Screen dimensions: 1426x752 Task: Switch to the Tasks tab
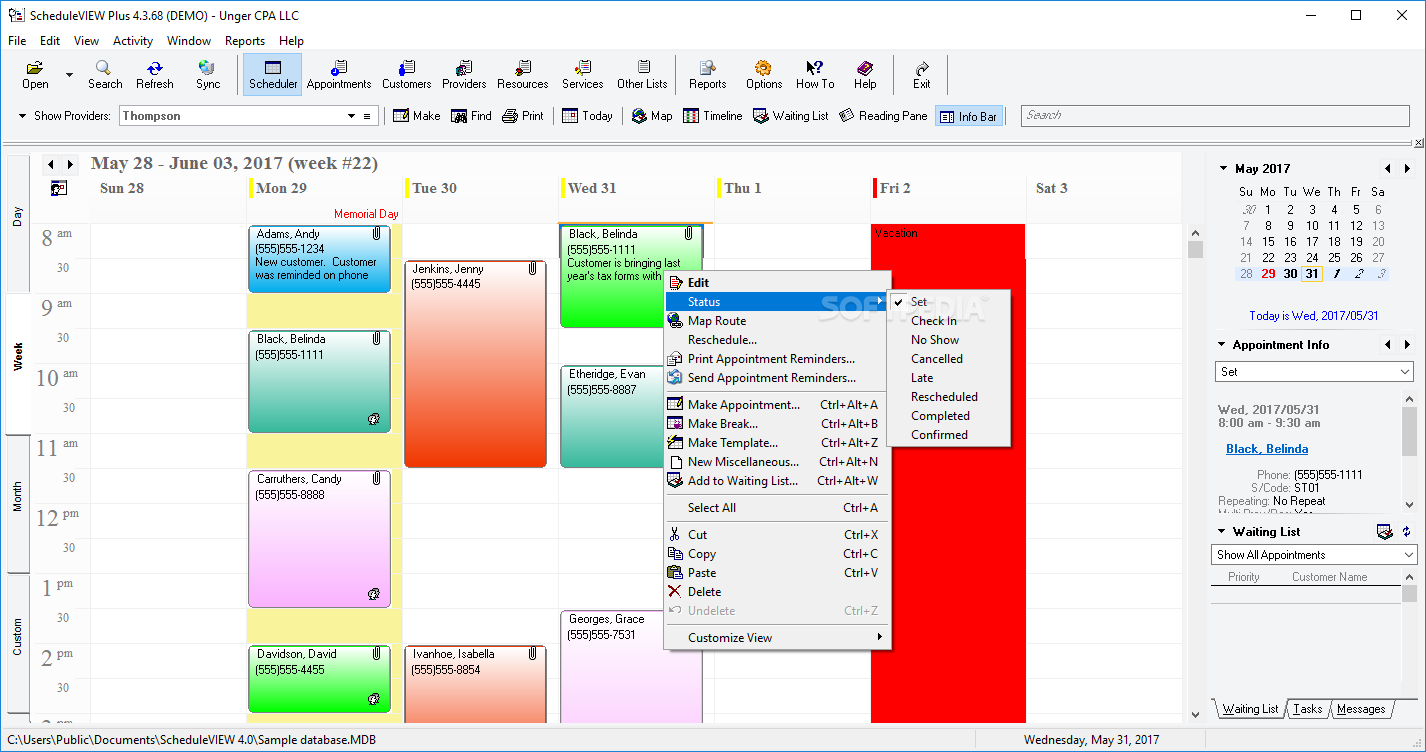point(1307,709)
